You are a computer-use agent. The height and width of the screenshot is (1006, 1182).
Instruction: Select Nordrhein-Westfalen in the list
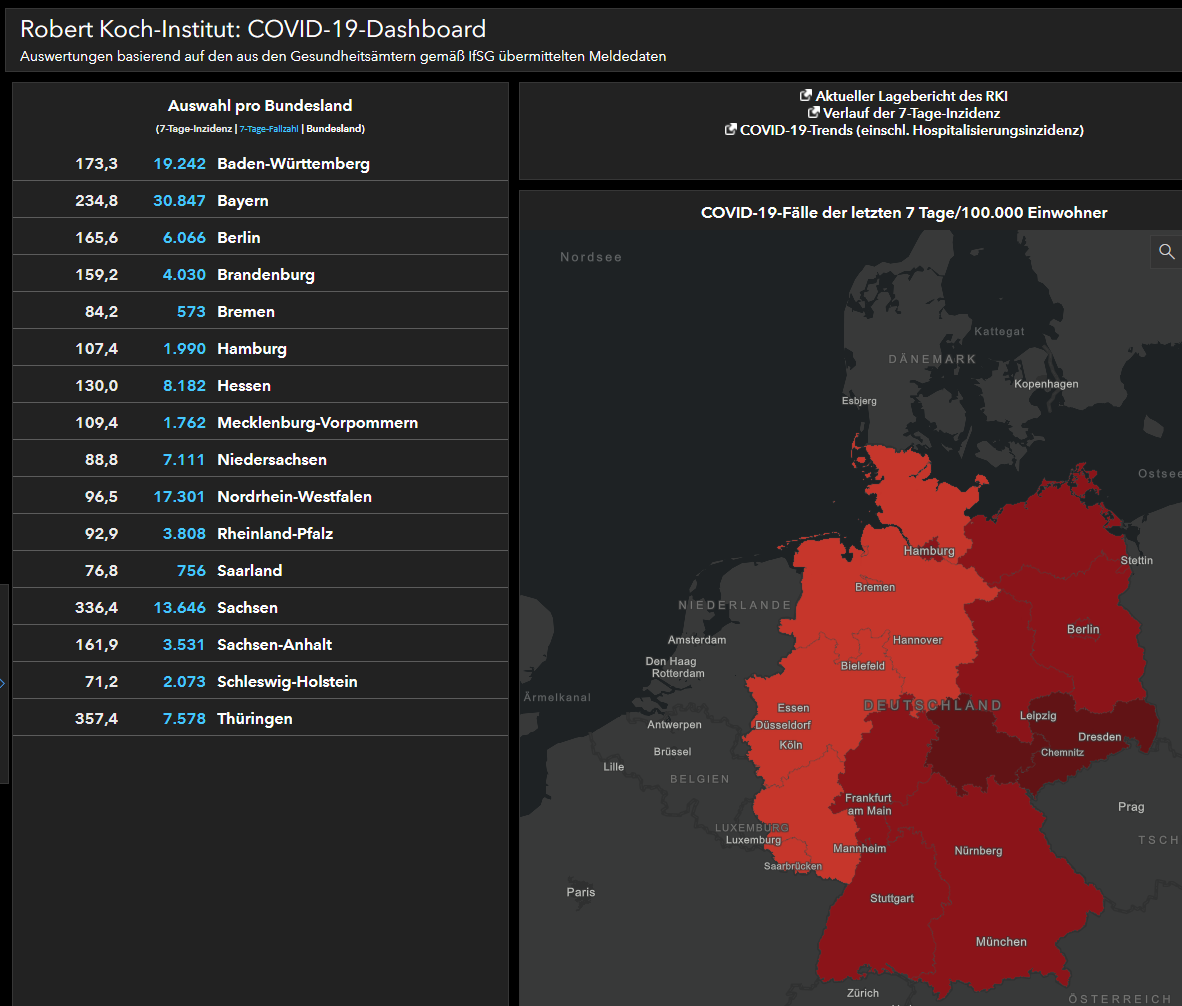point(294,497)
